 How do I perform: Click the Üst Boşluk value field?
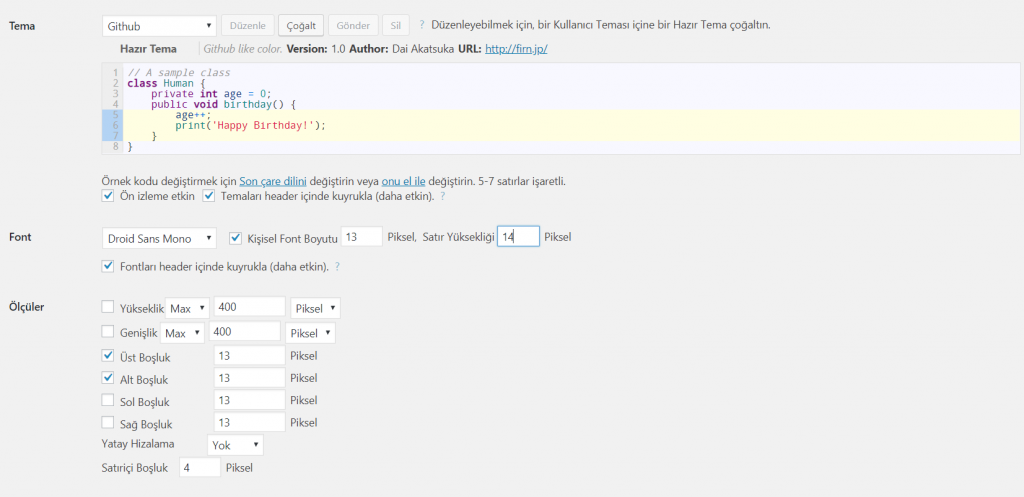click(250, 355)
